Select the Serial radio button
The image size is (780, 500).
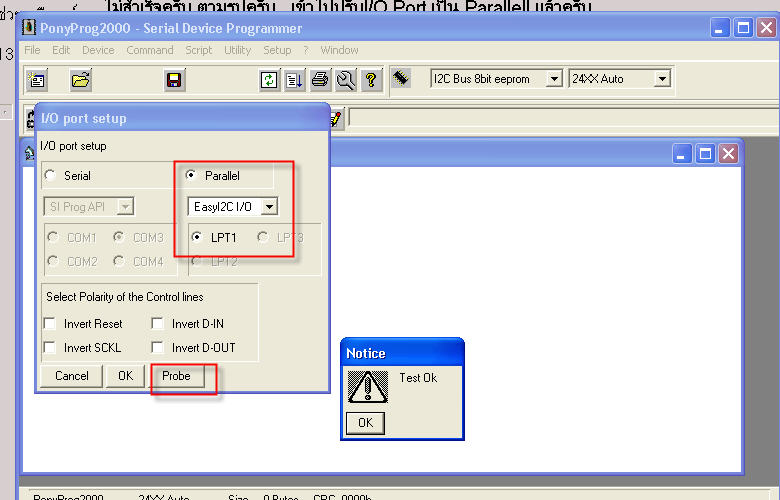point(50,175)
